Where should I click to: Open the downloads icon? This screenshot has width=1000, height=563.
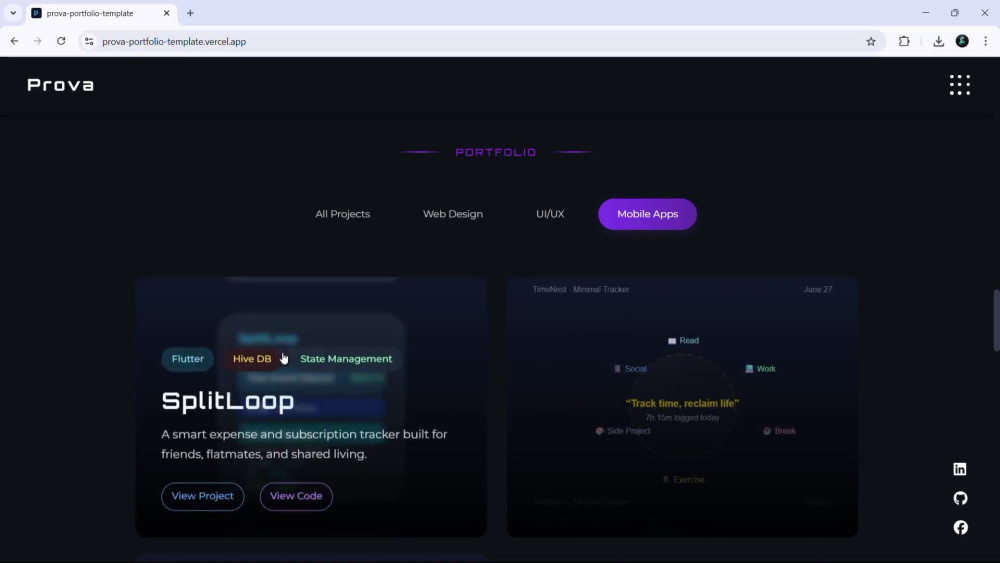coord(938,41)
